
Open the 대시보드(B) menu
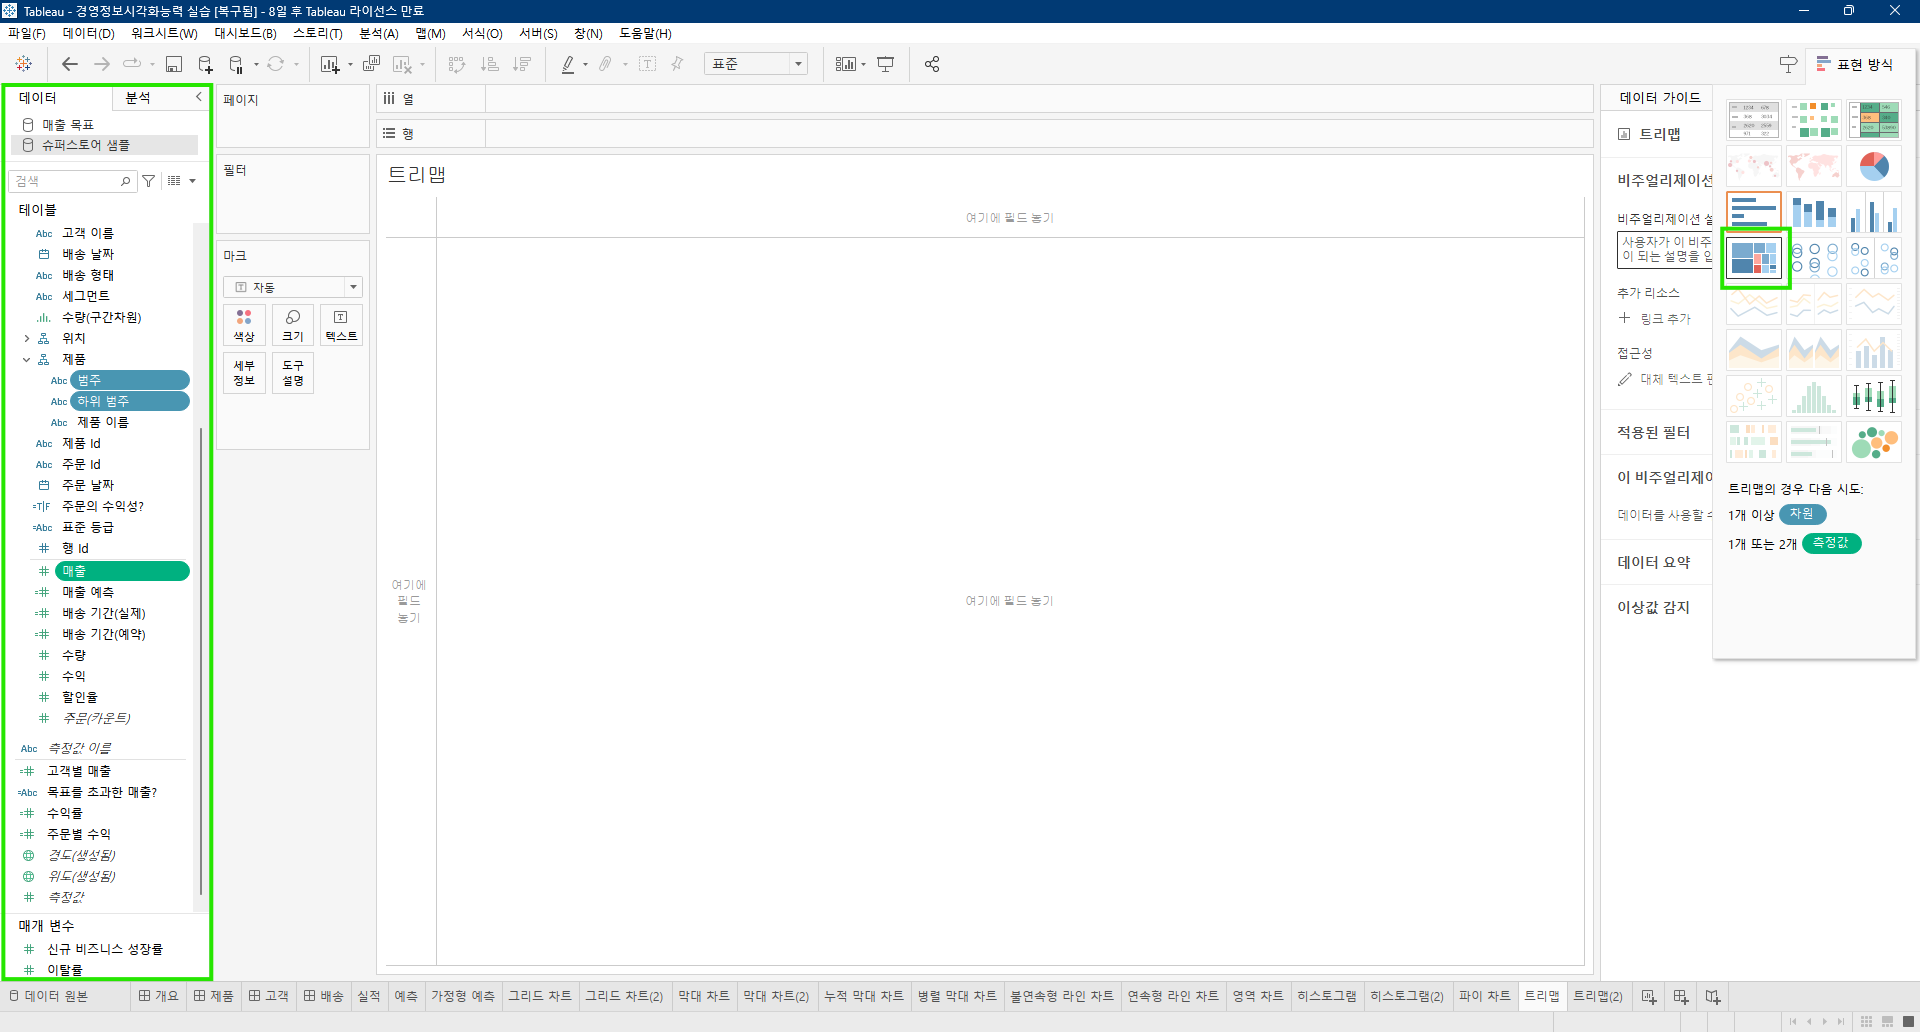click(245, 33)
